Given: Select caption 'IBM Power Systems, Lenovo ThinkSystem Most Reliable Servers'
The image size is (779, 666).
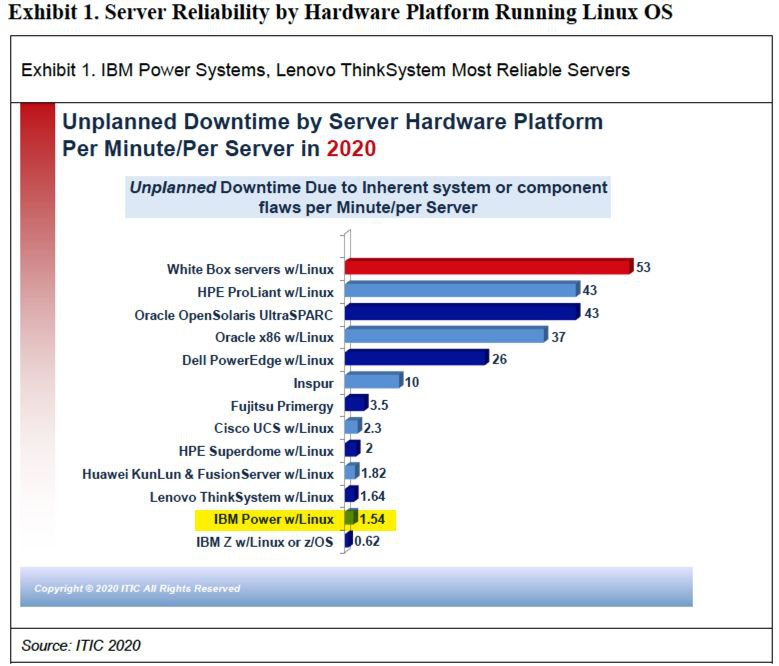Looking at the screenshot, I should [x=365, y=70].
